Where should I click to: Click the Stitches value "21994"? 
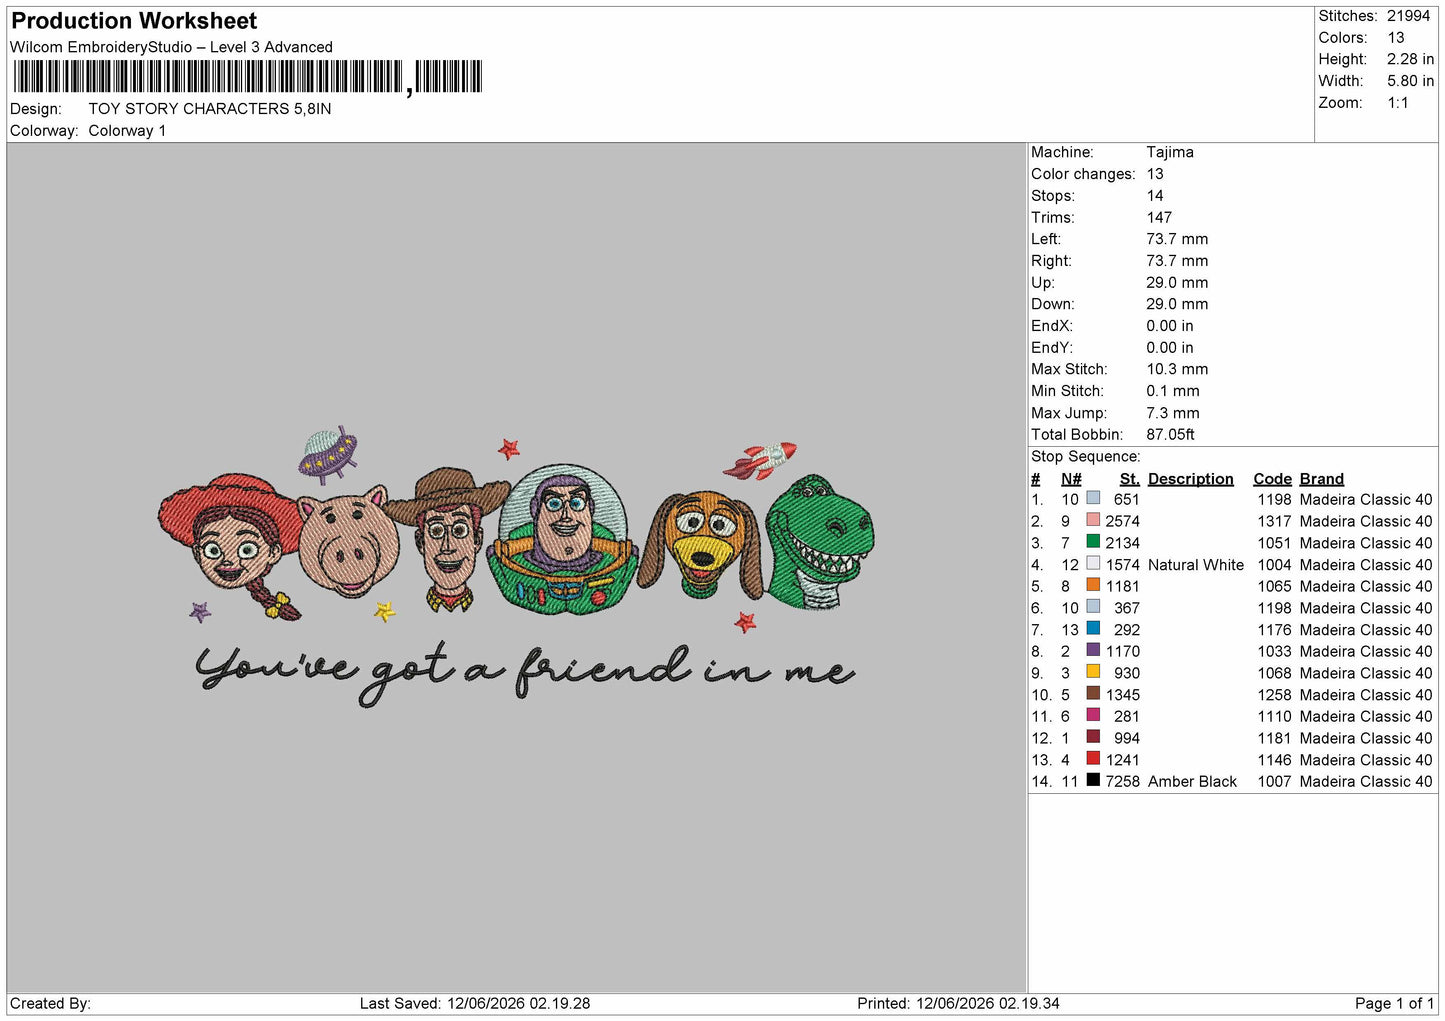pos(1408,16)
